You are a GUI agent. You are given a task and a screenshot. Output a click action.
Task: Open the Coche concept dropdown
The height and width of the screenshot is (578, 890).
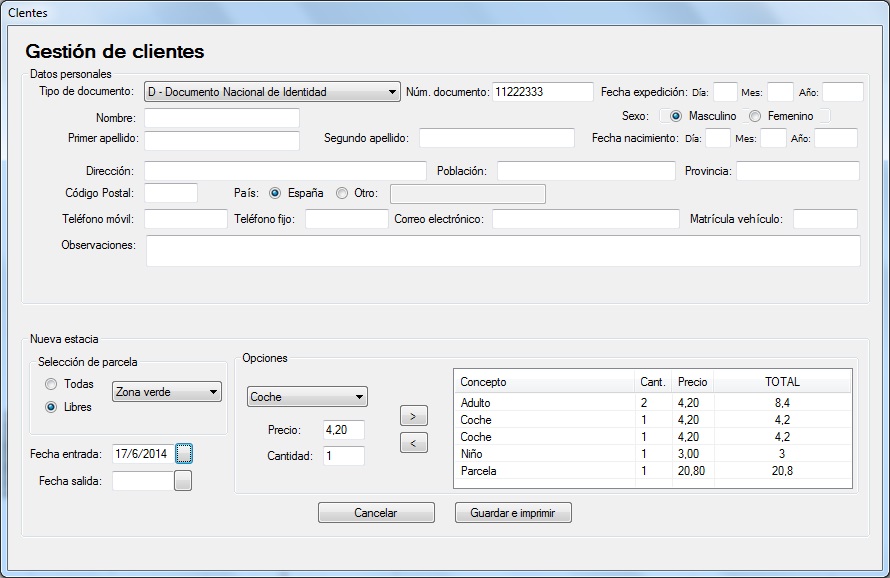(307, 397)
